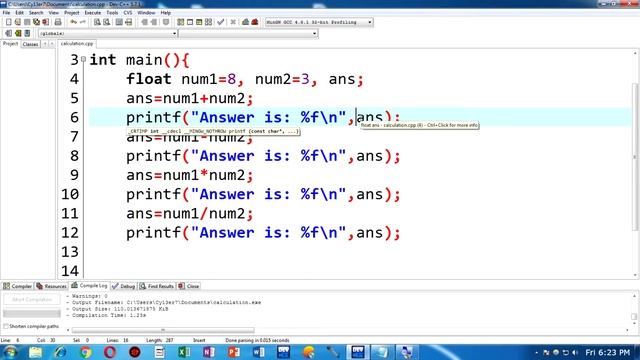Open the Help menu
The image size is (640, 360).
coord(165,13)
